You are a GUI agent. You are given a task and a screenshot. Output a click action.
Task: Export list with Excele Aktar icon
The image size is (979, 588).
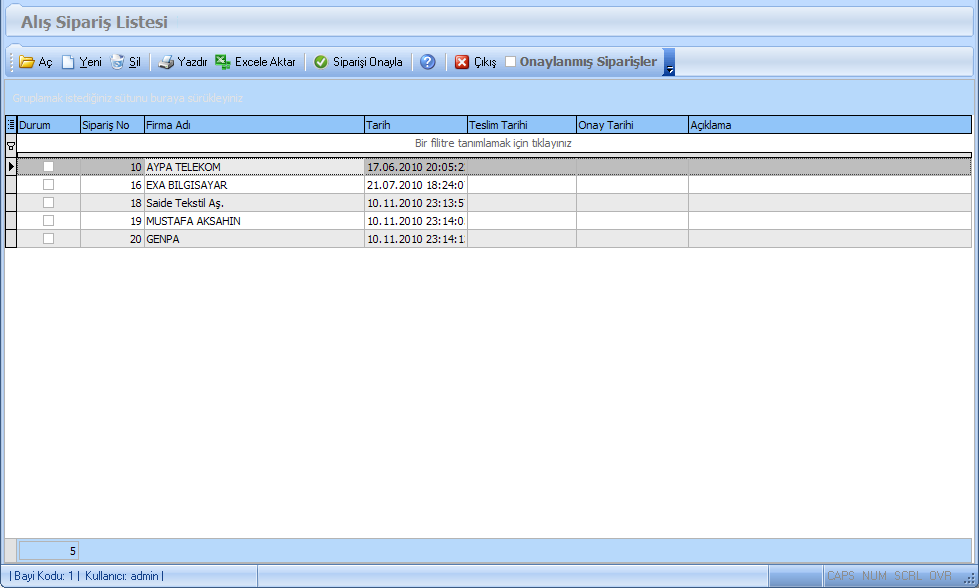point(223,62)
